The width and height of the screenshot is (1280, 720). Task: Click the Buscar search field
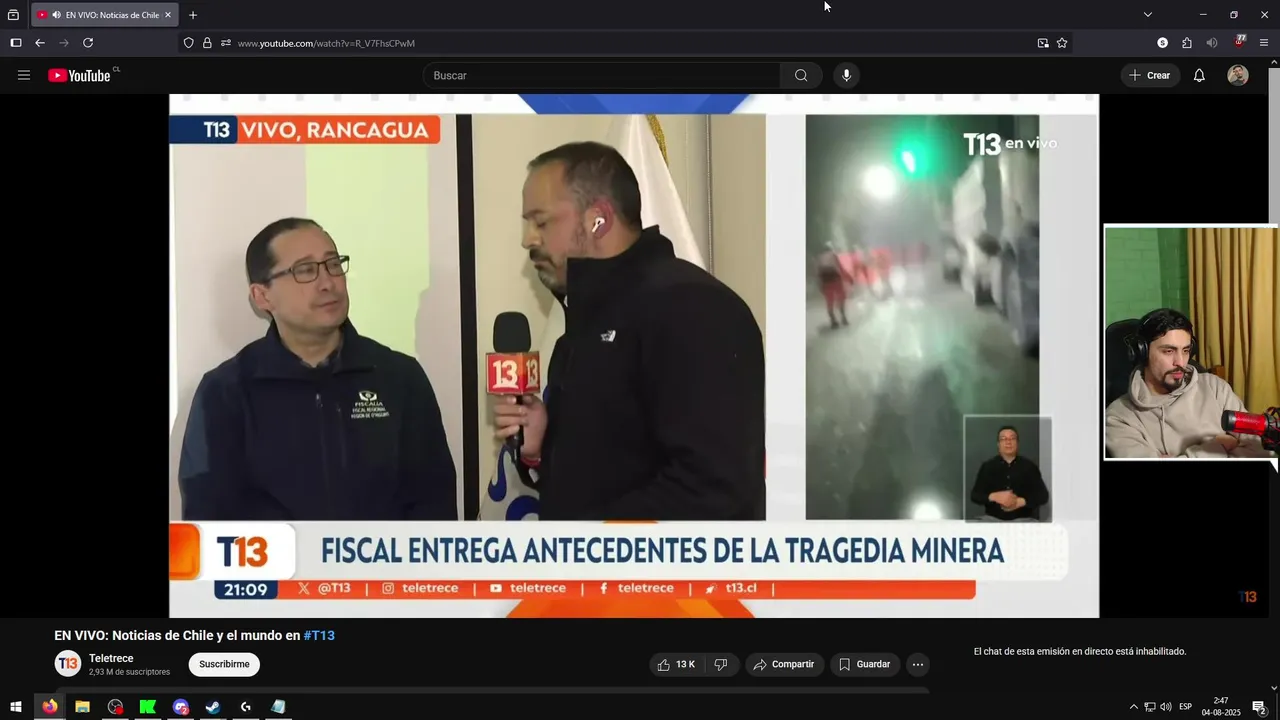[x=602, y=75]
